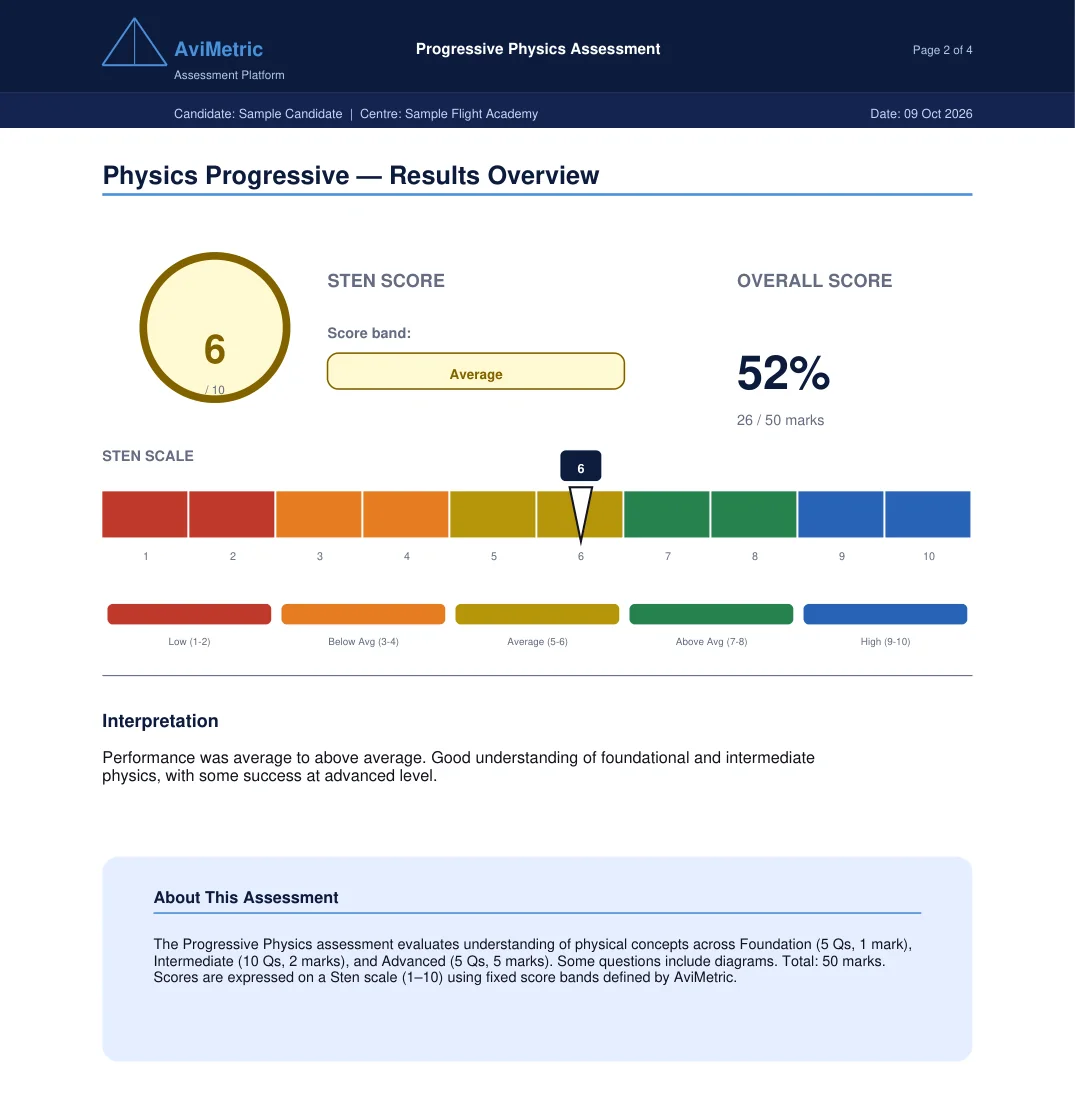Viewport: 1075px width, 1099px height.
Task: Click 'Centre: Sample Flight Academy' text
Action: click(449, 114)
